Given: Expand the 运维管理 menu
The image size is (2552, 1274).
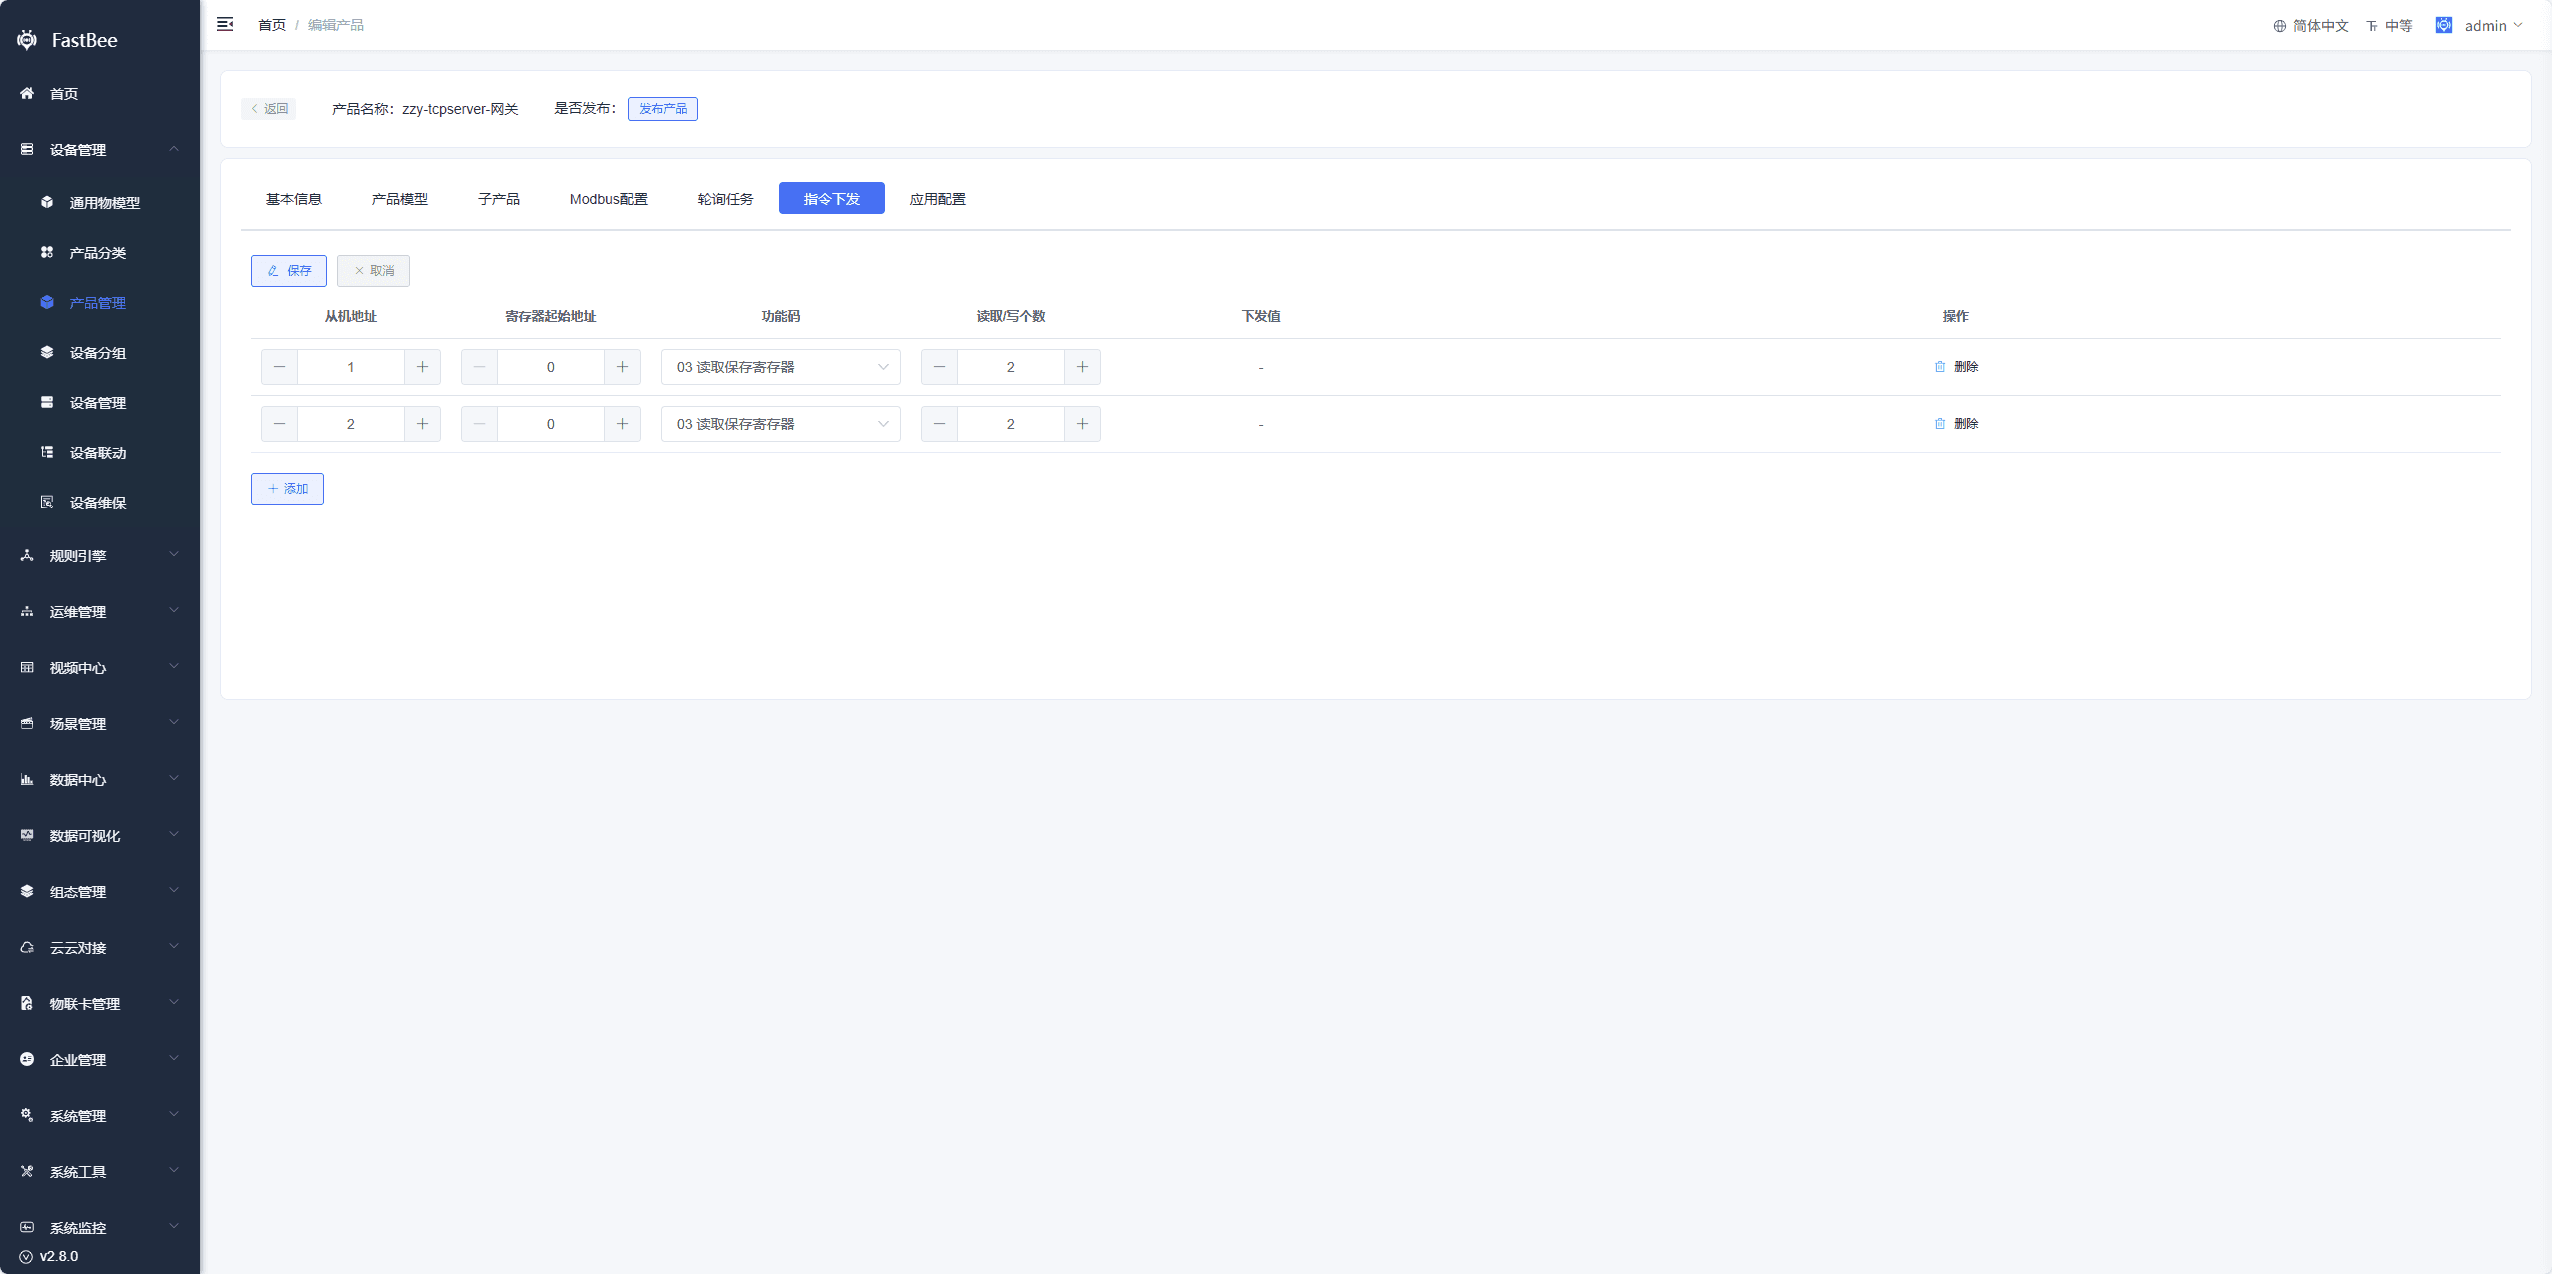Looking at the screenshot, I should 100,612.
